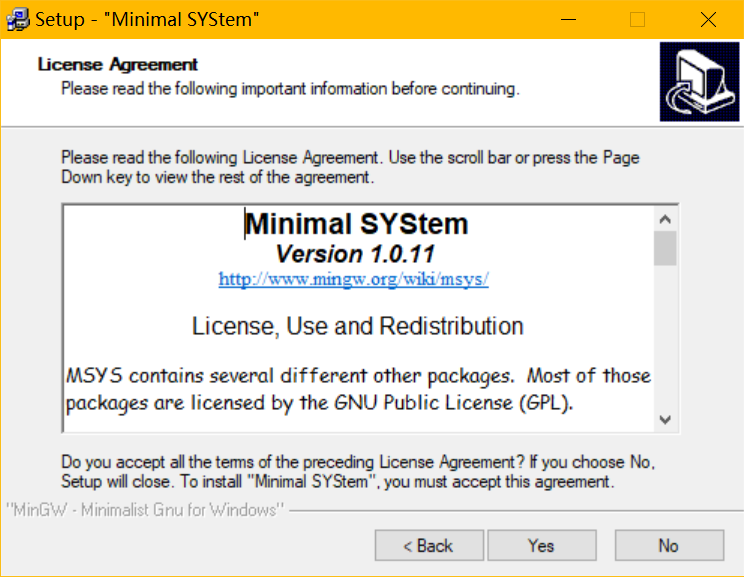Close the Setup window
Screen dimensions: 744x577
708,19
